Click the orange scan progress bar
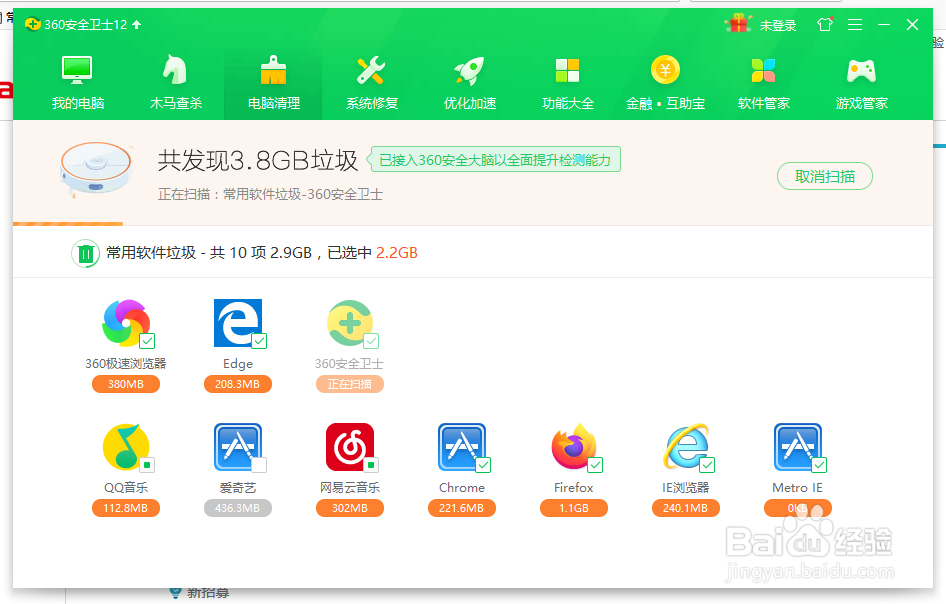 click(68, 224)
